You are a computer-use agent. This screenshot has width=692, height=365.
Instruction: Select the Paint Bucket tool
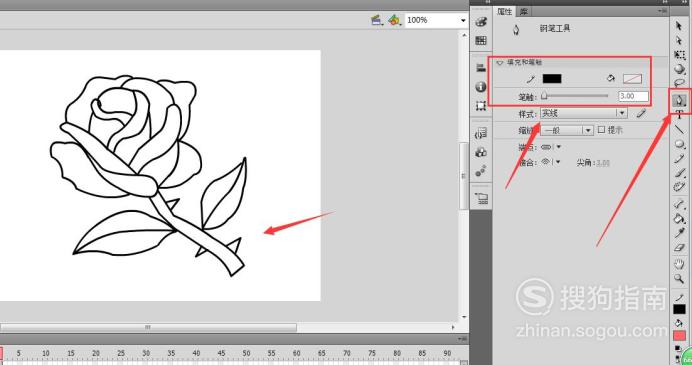(679, 218)
